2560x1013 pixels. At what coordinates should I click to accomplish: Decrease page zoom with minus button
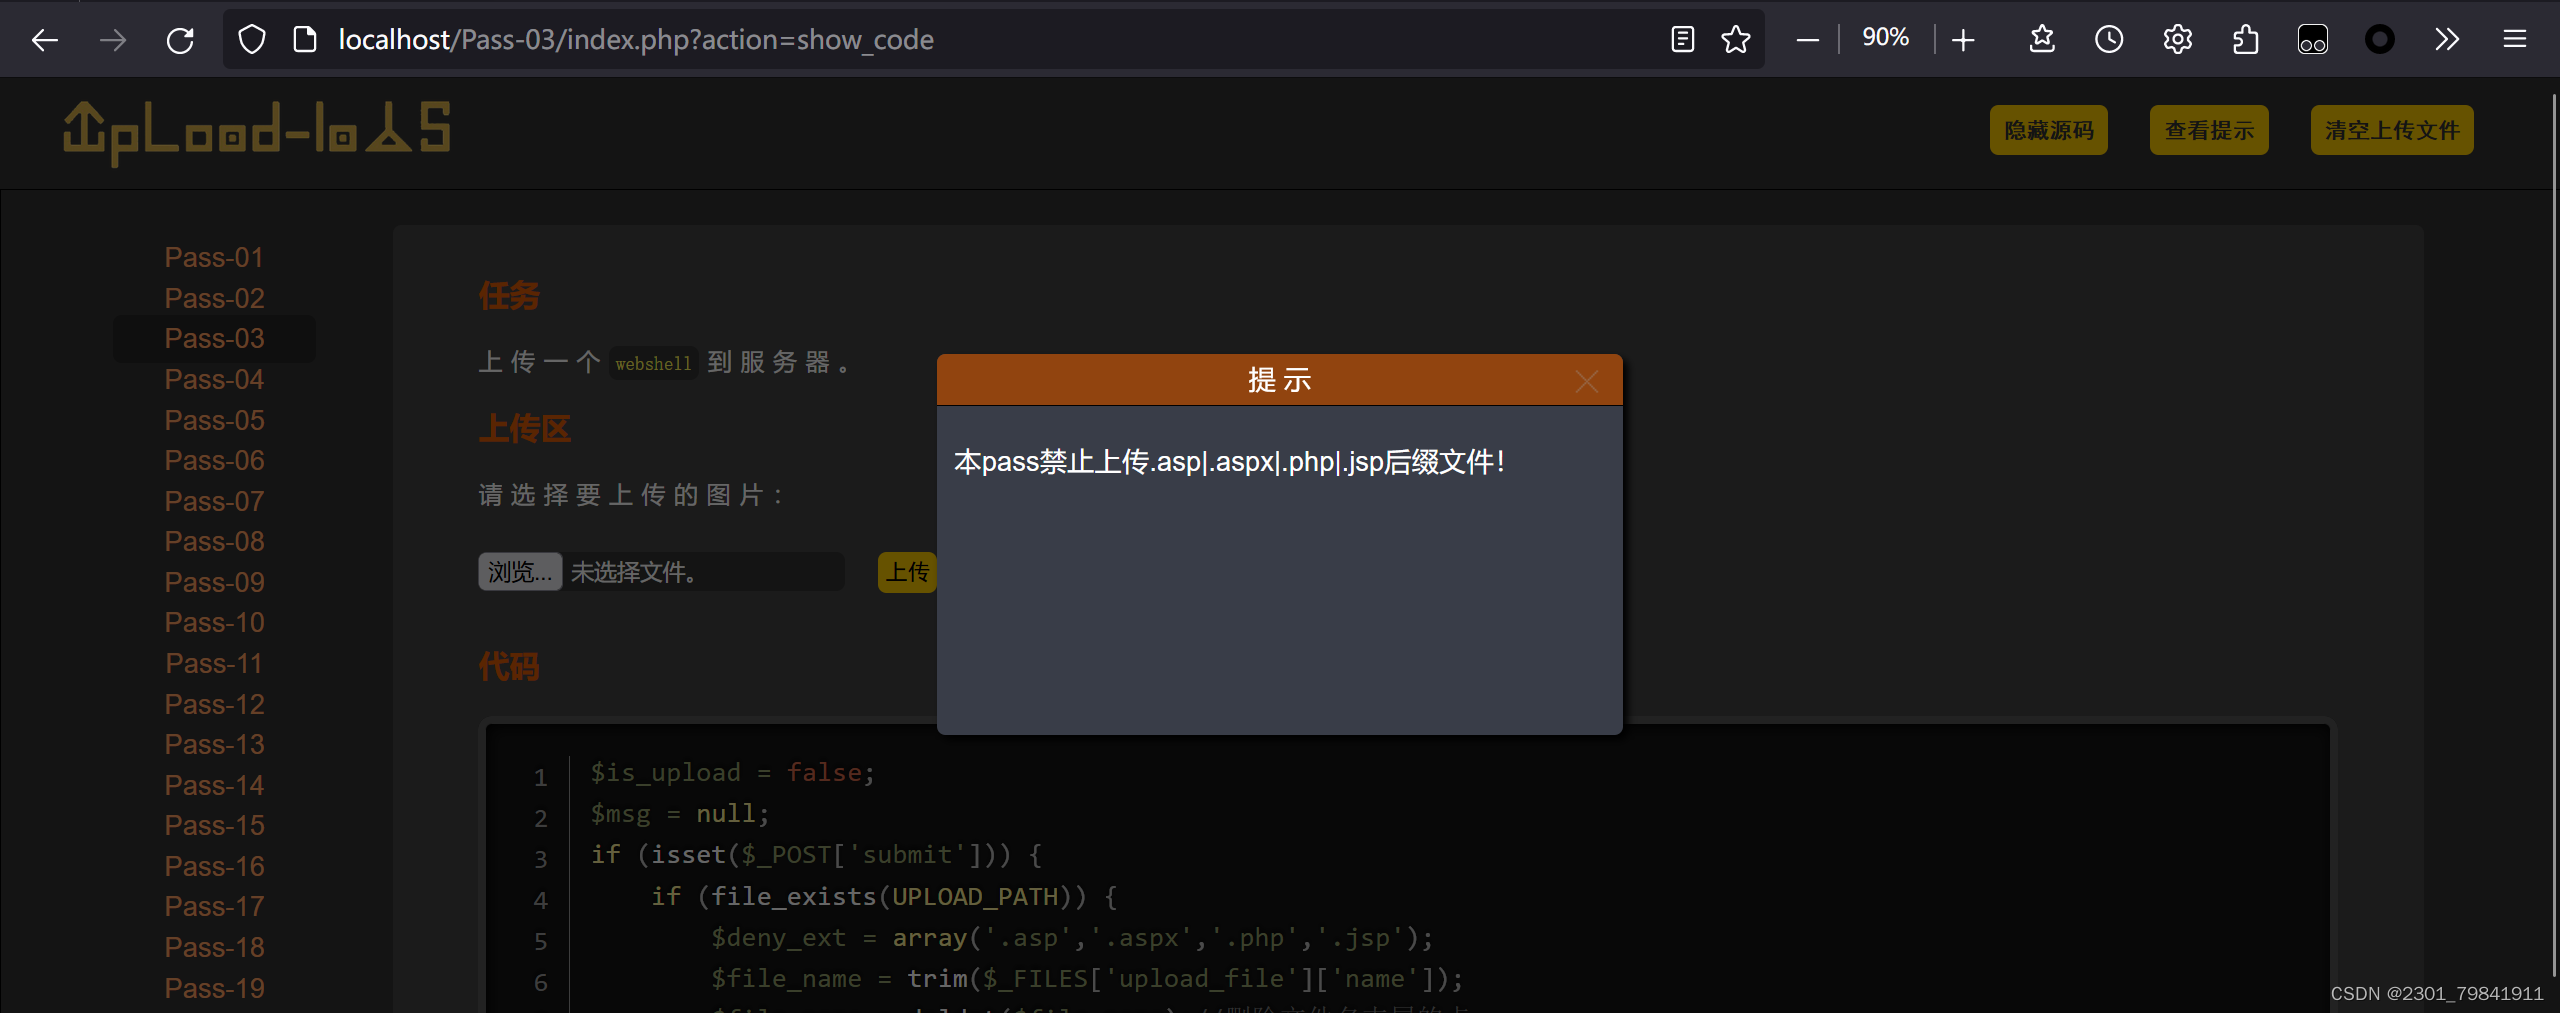[x=1808, y=39]
